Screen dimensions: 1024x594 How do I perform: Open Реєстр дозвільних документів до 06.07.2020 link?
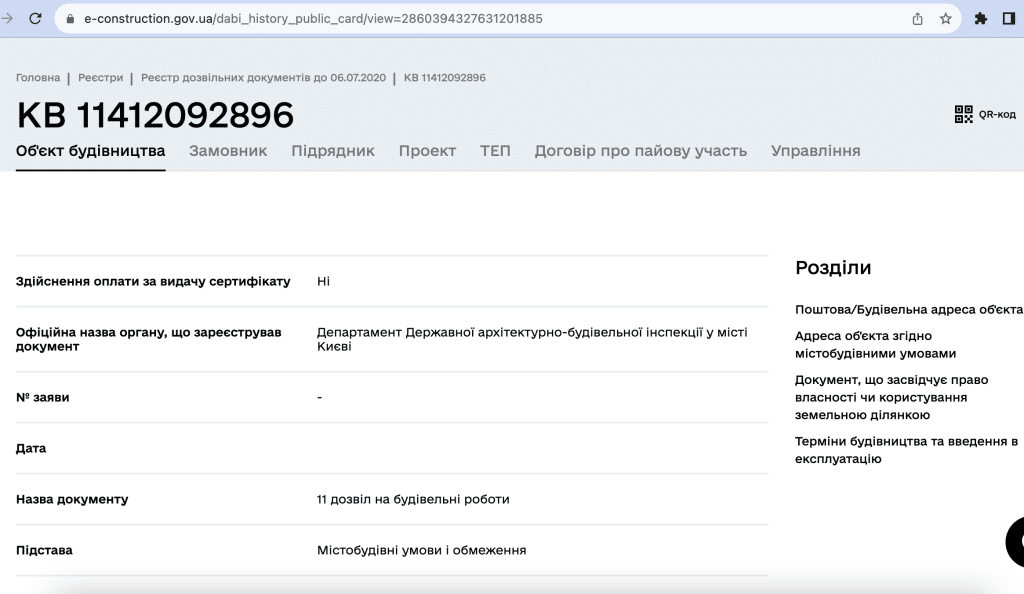coord(264,78)
